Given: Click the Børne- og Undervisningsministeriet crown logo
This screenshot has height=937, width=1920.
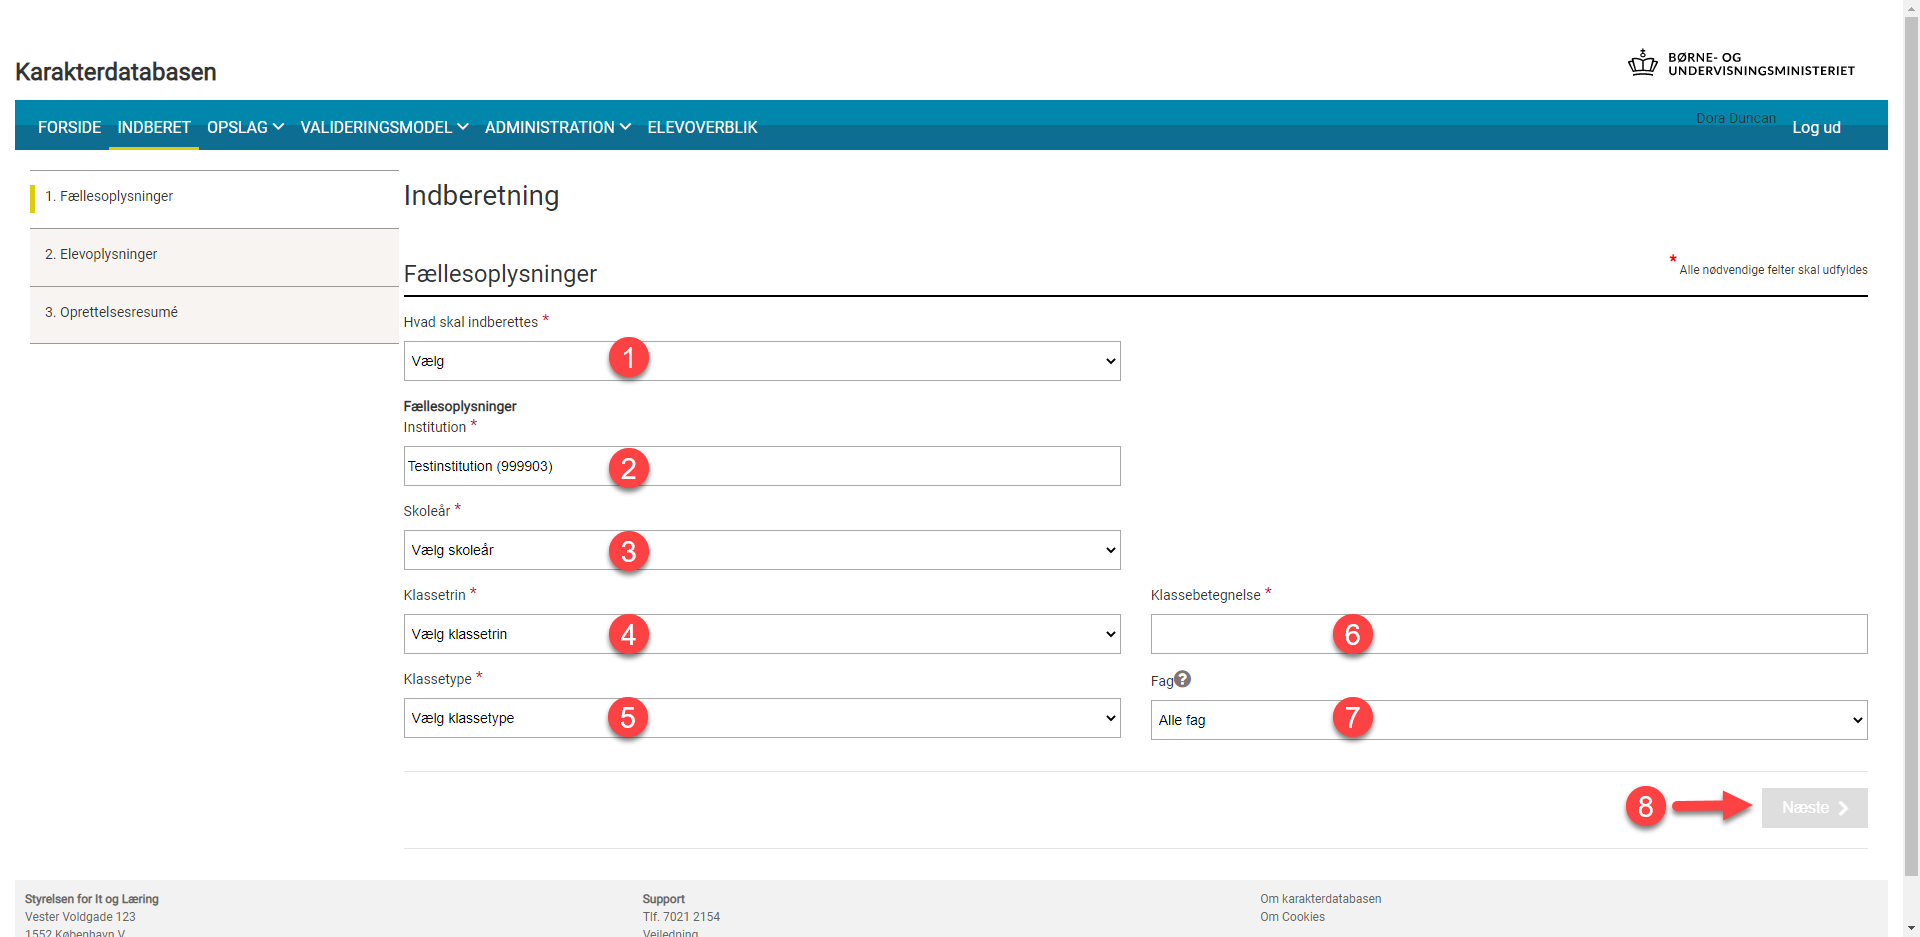Looking at the screenshot, I should tap(1642, 63).
